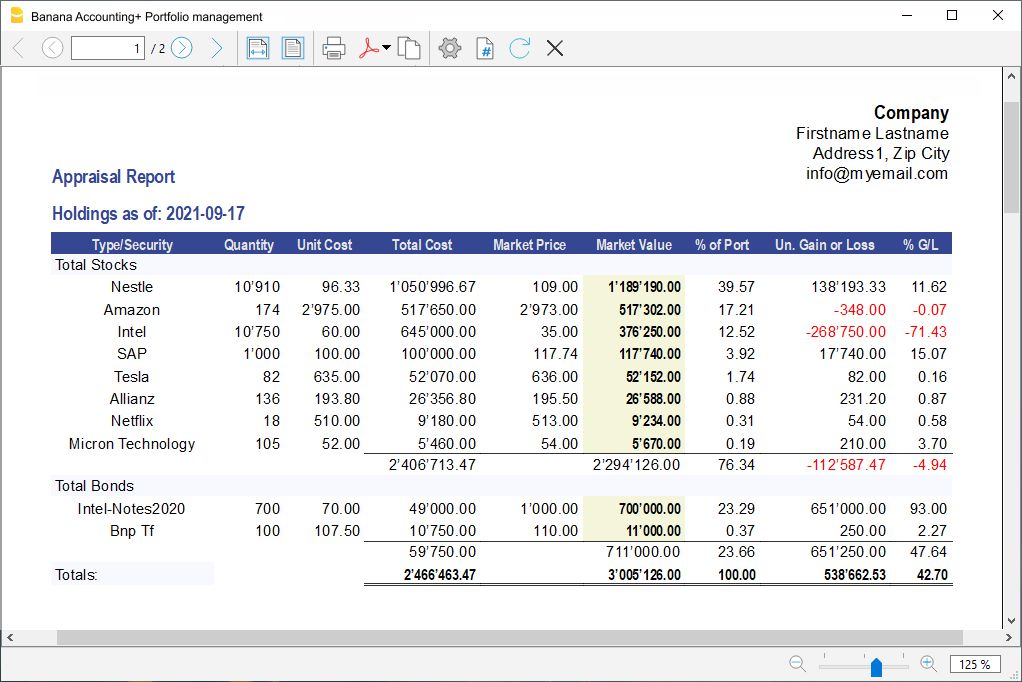Click the Total Cost column header
The width and height of the screenshot is (1022, 682).
[422, 245]
